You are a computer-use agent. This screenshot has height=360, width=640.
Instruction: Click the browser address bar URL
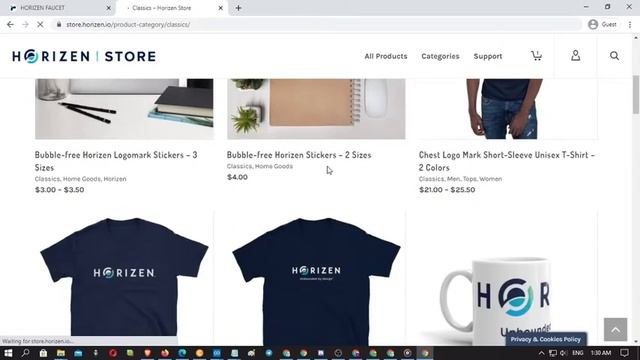pos(128,24)
